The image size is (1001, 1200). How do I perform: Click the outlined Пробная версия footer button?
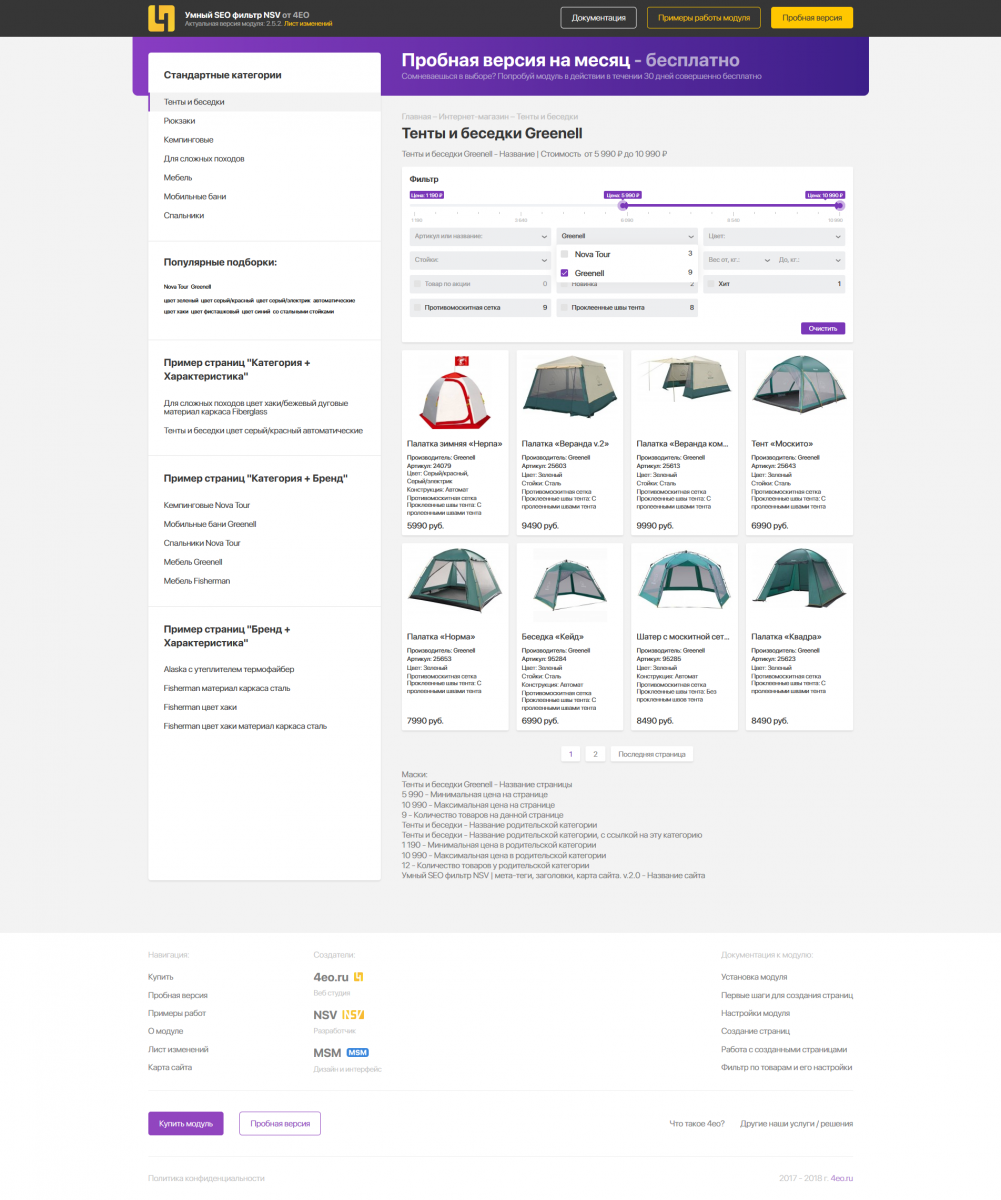click(280, 1124)
